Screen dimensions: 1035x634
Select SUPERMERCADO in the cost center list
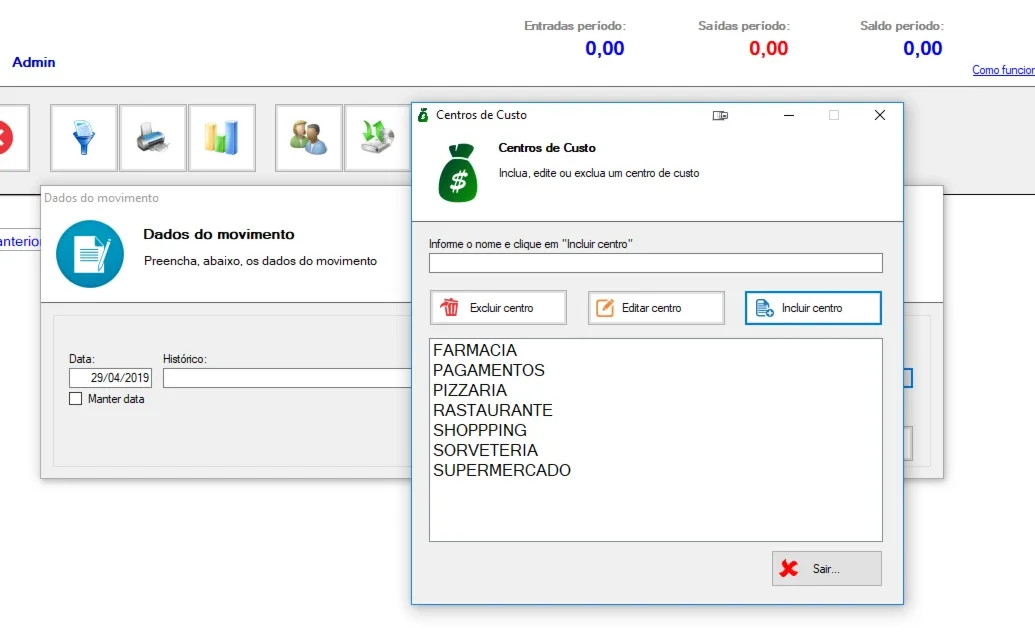tap(502, 470)
